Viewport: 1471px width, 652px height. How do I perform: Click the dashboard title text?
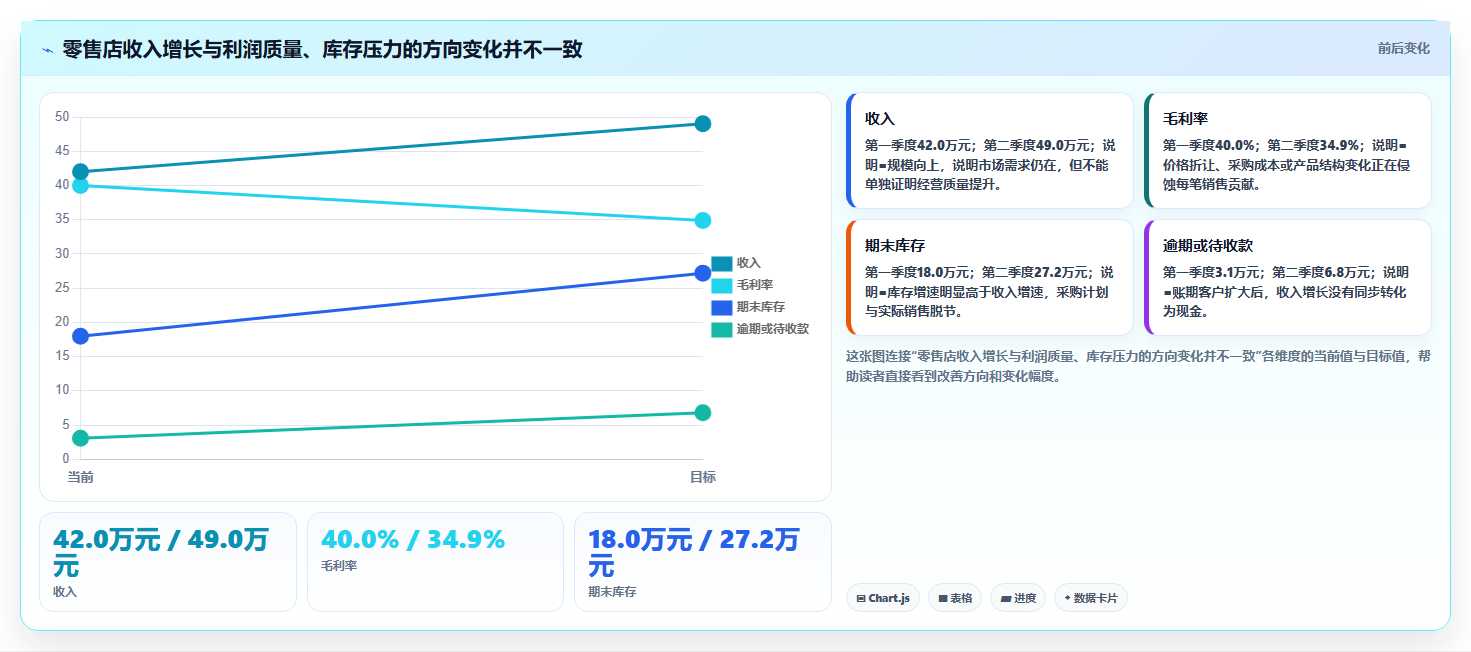(x=322, y=49)
